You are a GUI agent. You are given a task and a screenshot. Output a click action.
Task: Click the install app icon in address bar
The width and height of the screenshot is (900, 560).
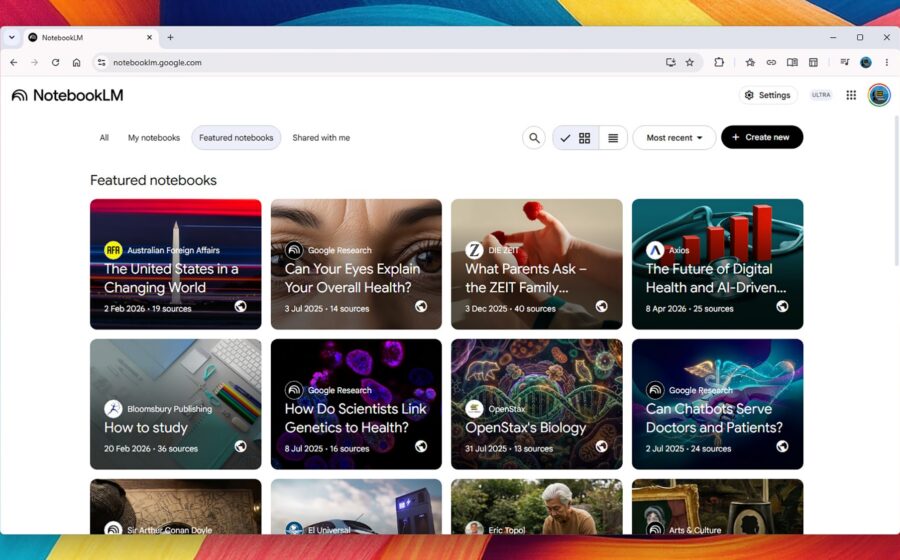pos(670,63)
